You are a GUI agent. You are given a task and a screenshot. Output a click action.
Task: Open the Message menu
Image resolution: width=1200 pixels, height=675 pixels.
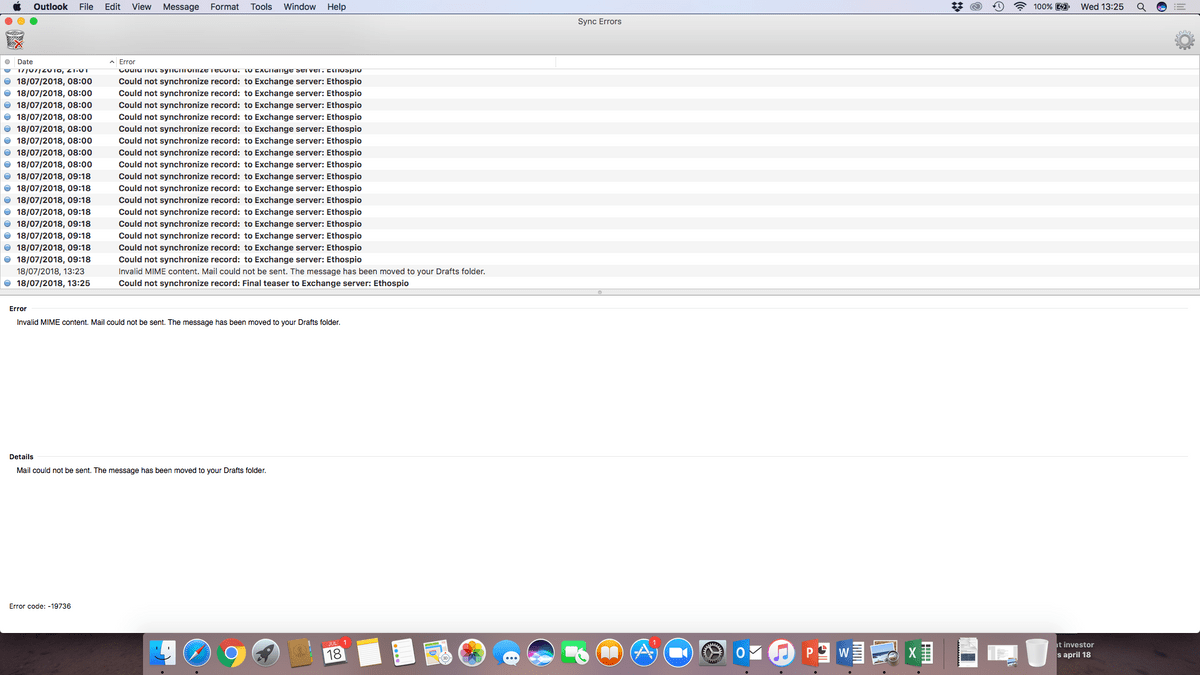180,6
